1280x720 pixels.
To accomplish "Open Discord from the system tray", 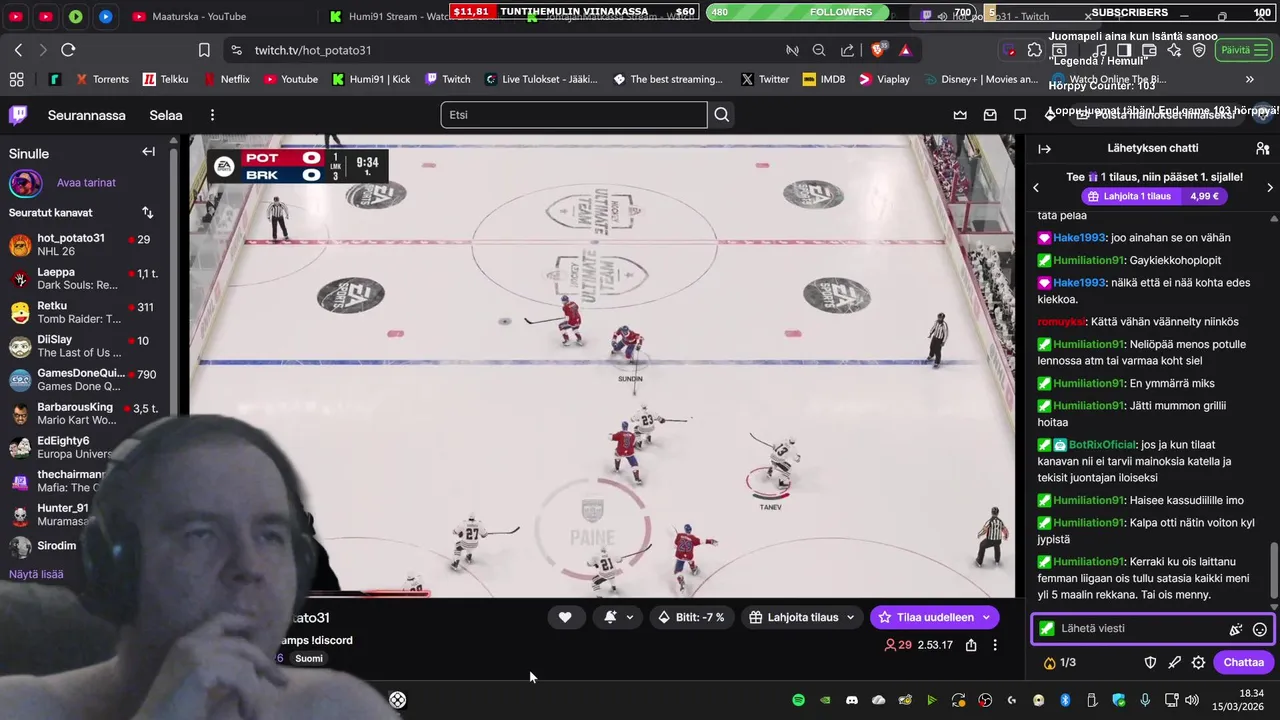I will (852, 700).
